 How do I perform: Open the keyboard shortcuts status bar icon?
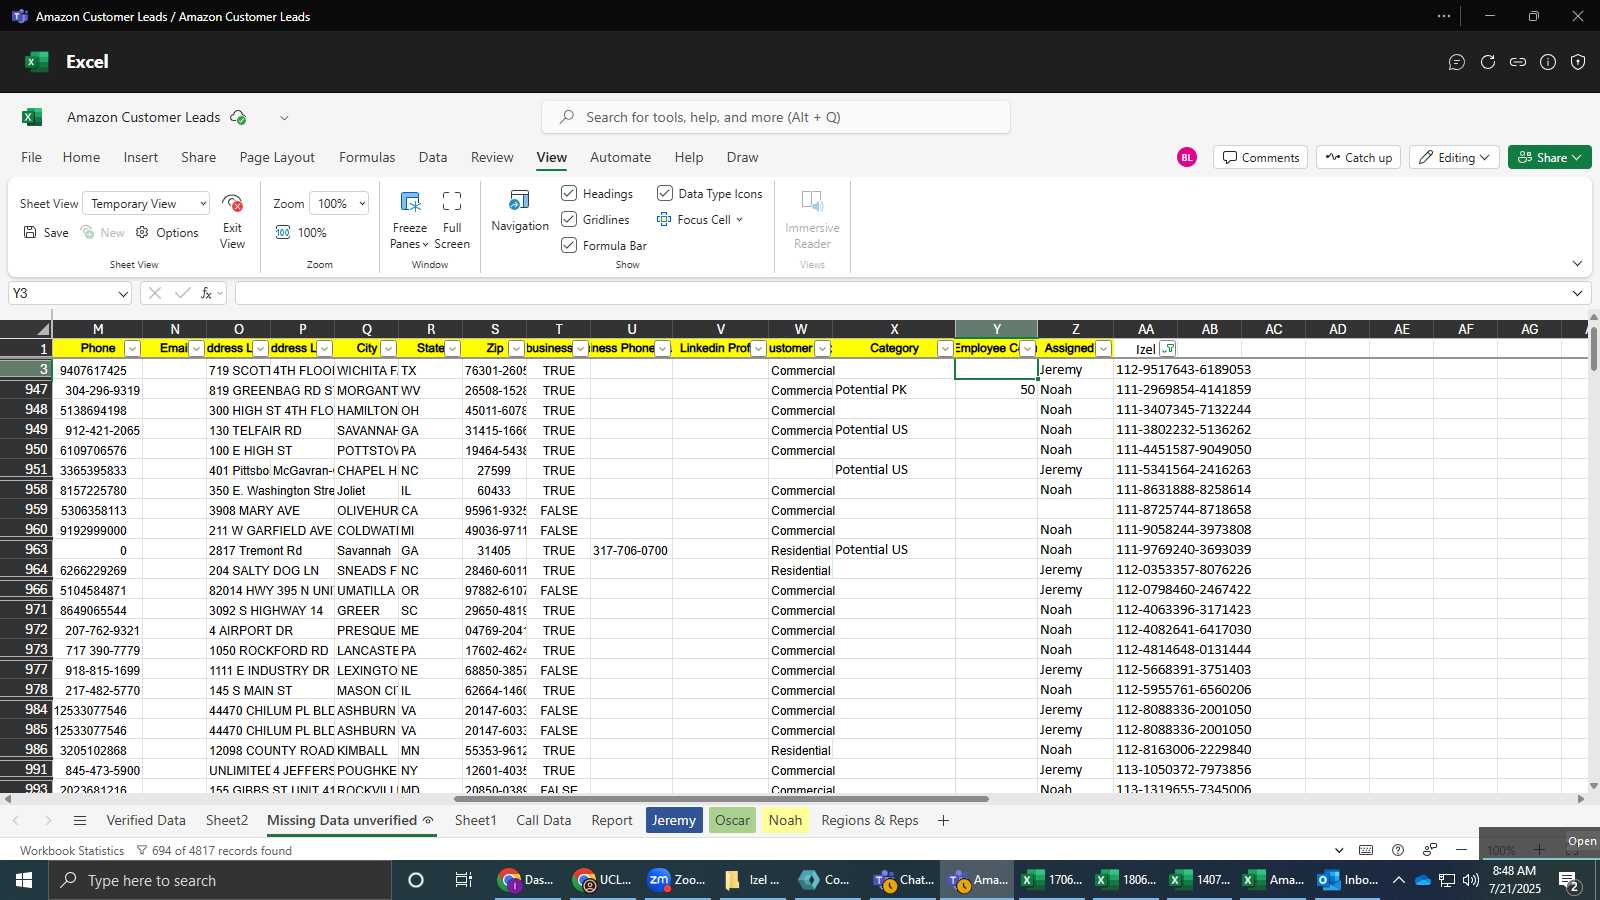(1366, 850)
